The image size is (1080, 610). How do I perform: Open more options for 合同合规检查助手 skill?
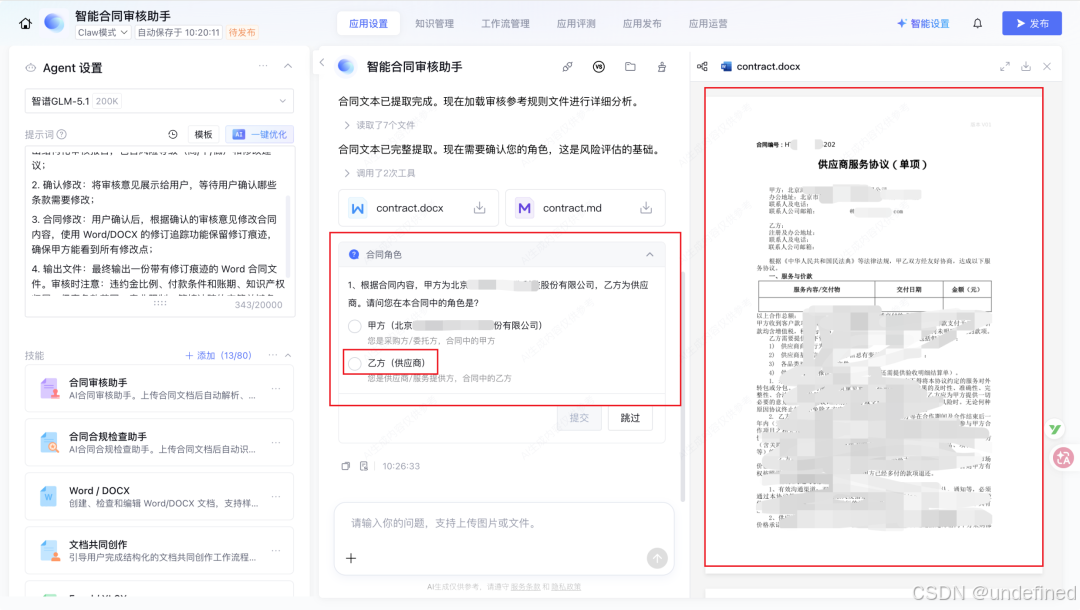pos(276,443)
